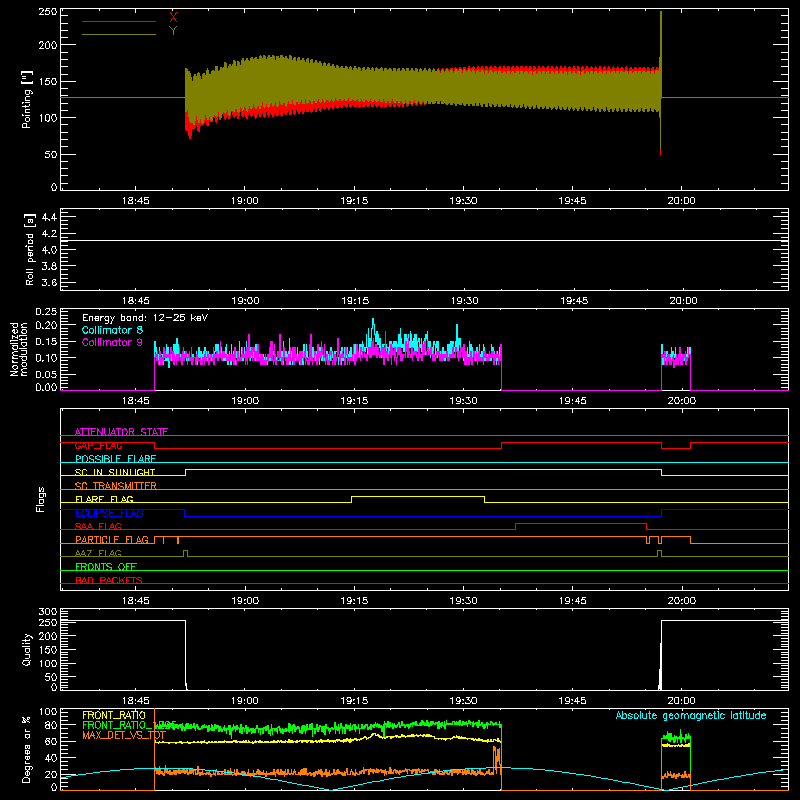Click 20:00 tick under the Pointing plot
Screen dimensions: 800x800
pyautogui.click(x=682, y=201)
